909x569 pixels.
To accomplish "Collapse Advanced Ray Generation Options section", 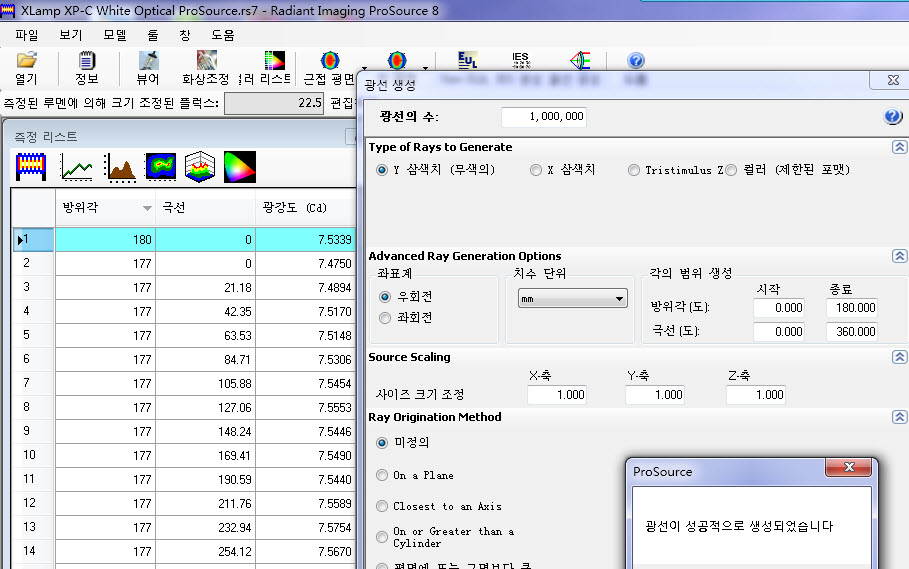I will 899,256.
